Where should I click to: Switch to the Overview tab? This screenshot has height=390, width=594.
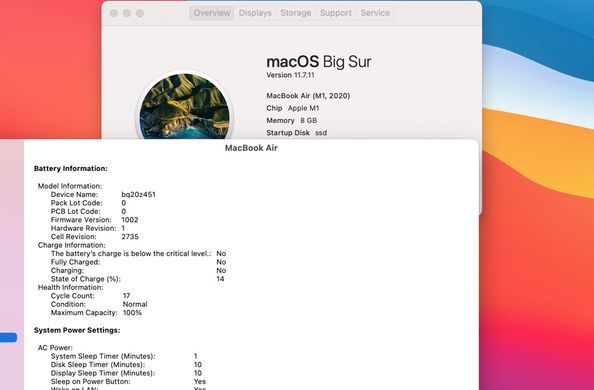212,13
